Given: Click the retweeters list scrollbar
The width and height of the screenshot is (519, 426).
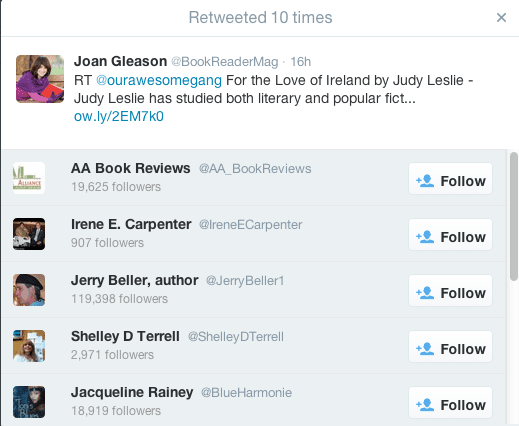Looking at the screenshot, I should click(x=514, y=216).
